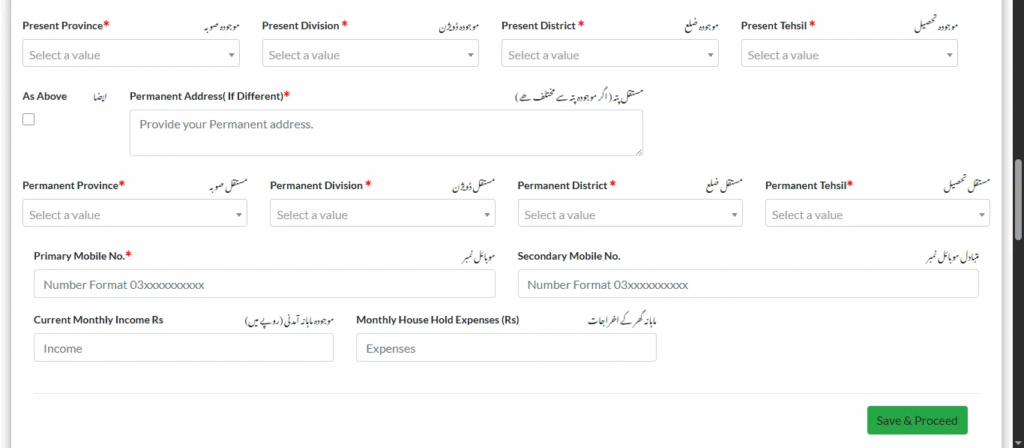
Task: Click the scrollbar down arrow
Action: [1018, 441]
